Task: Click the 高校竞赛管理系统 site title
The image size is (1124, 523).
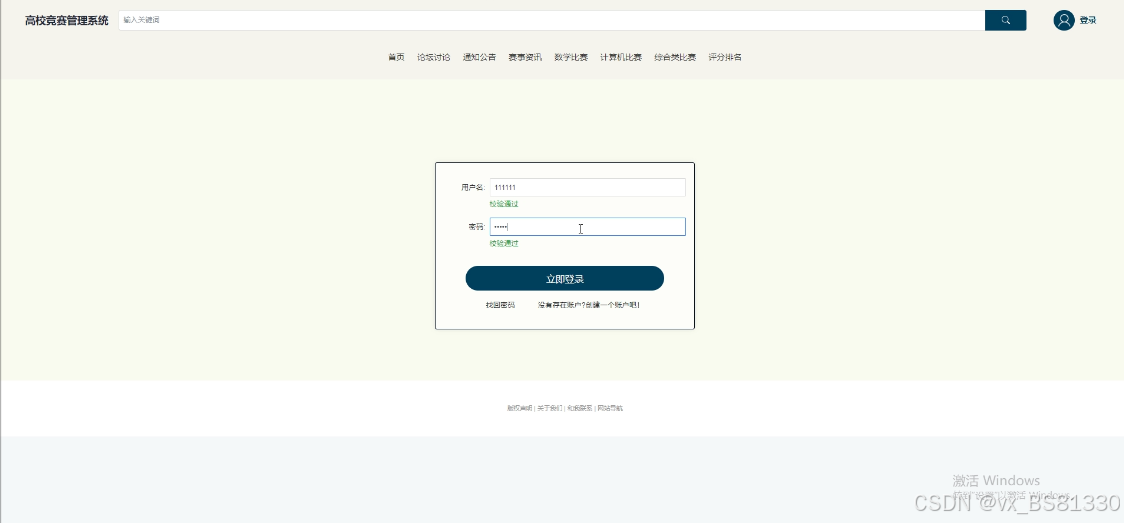Action: pos(67,20)
